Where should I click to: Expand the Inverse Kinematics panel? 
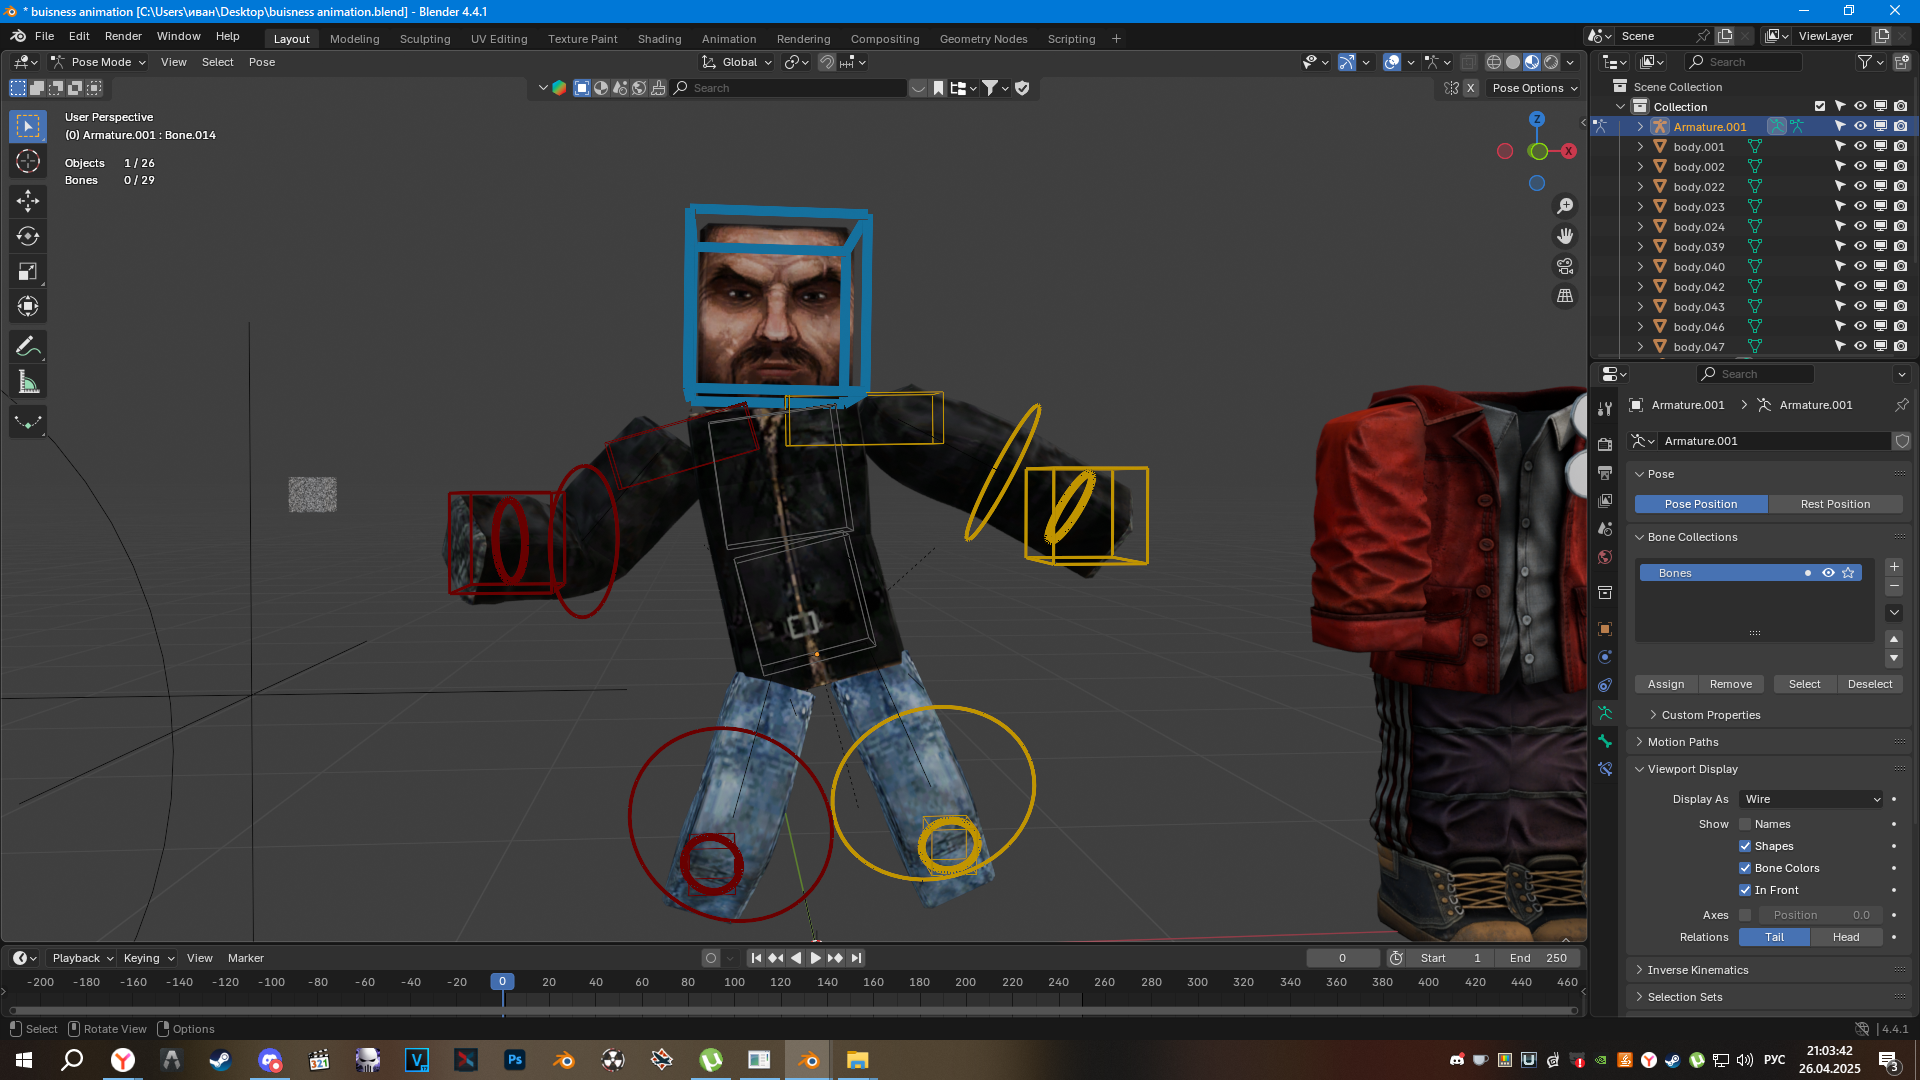pyautogui.click(x=1697, y=970)
